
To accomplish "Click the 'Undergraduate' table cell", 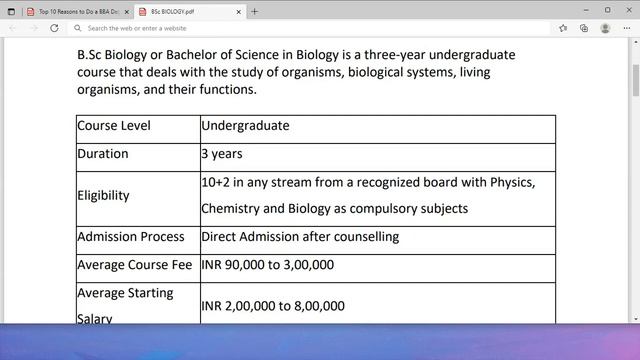I will click(x=378, y=129).
